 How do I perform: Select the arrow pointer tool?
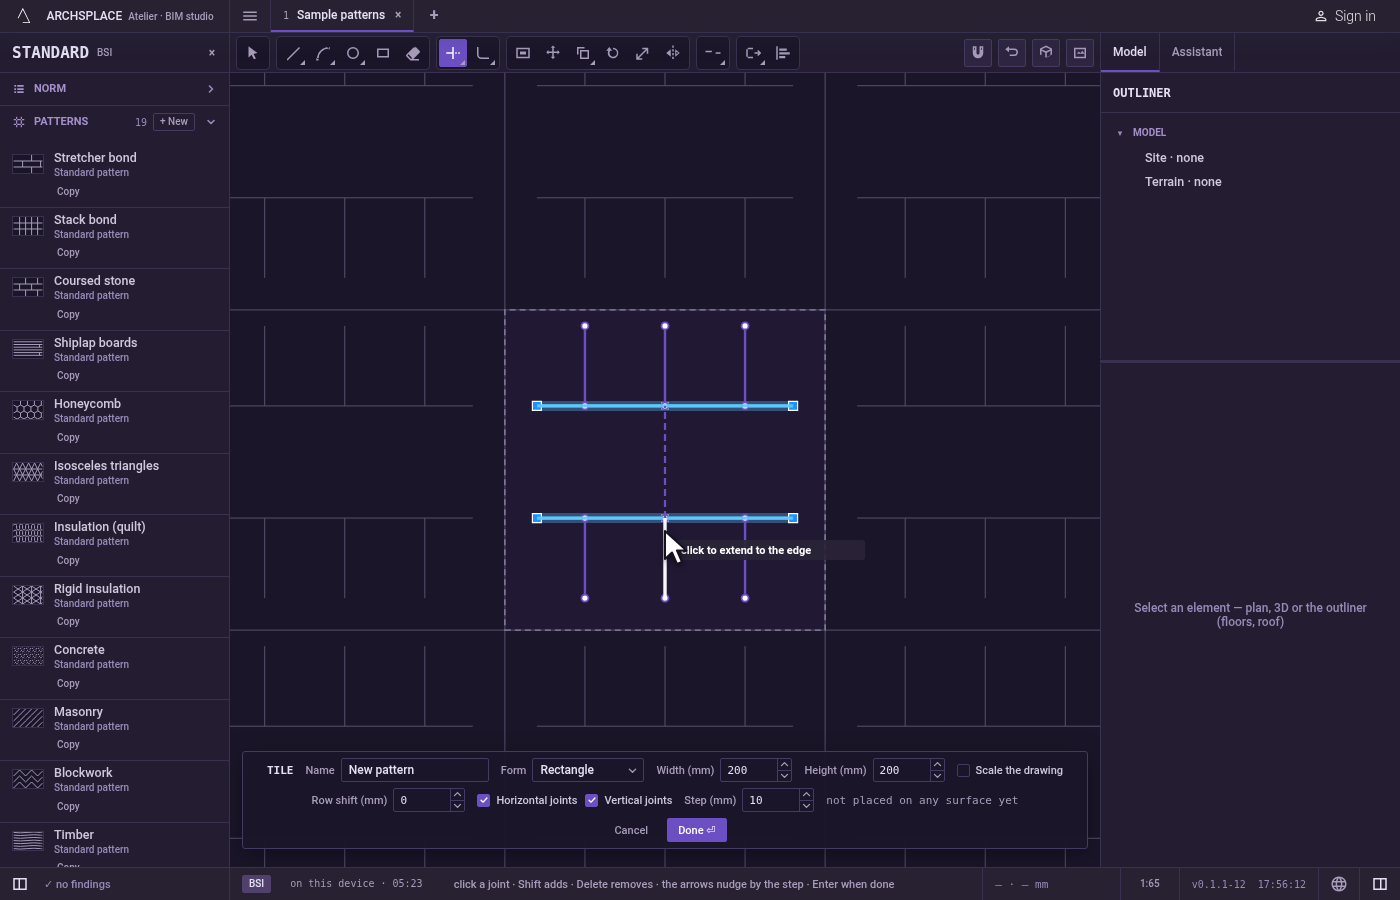[252, 53]
